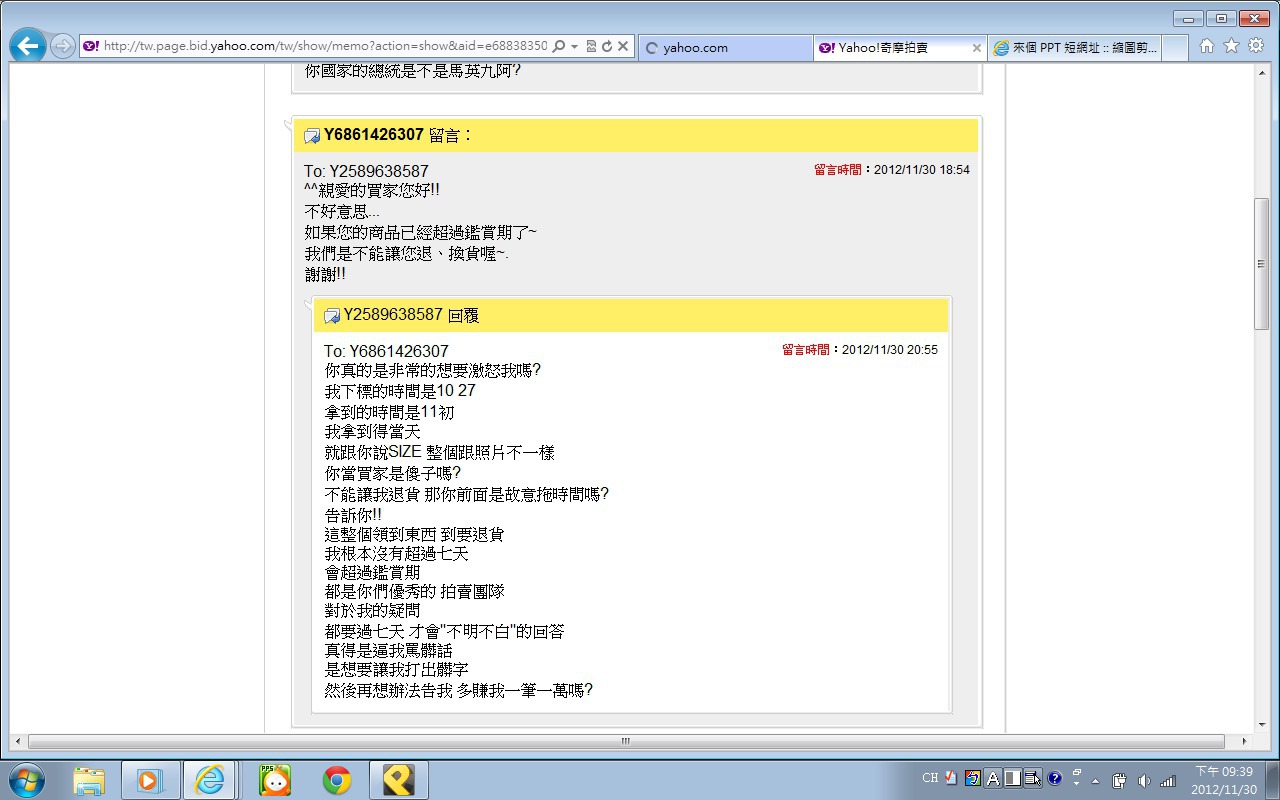This screenshot has width=1280, height=800.
Task: Click the URL address field
Action: pos(320,46)
